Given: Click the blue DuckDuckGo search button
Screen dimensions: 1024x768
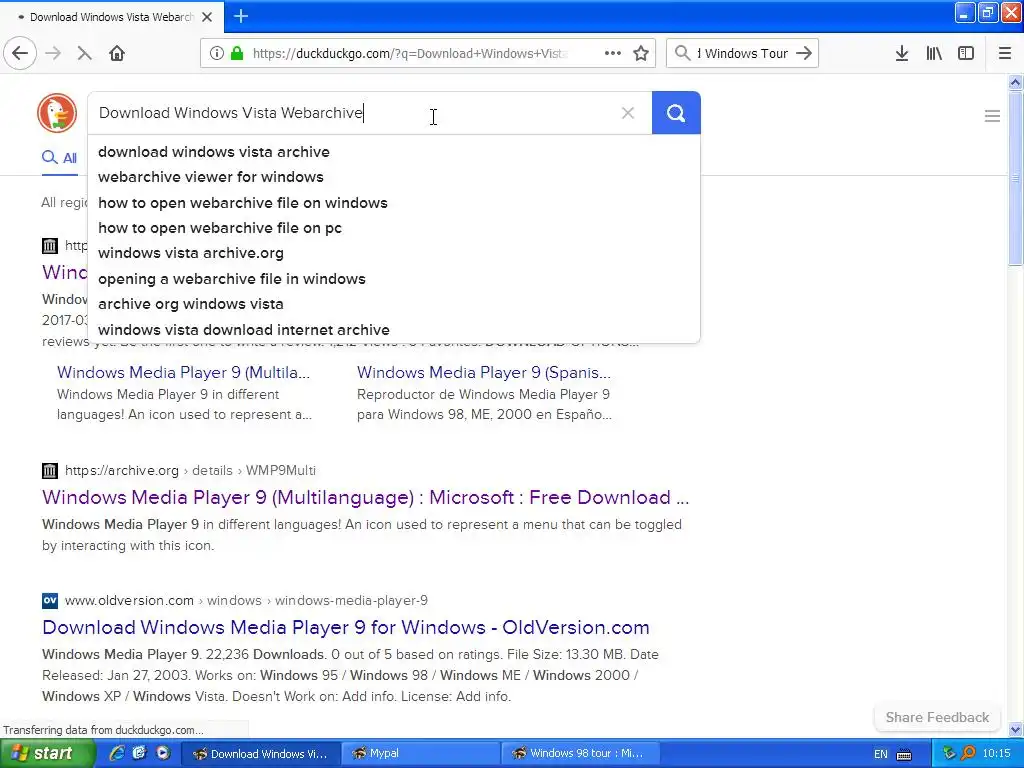Looking at the screenshot, I should [x=676, y=113].
